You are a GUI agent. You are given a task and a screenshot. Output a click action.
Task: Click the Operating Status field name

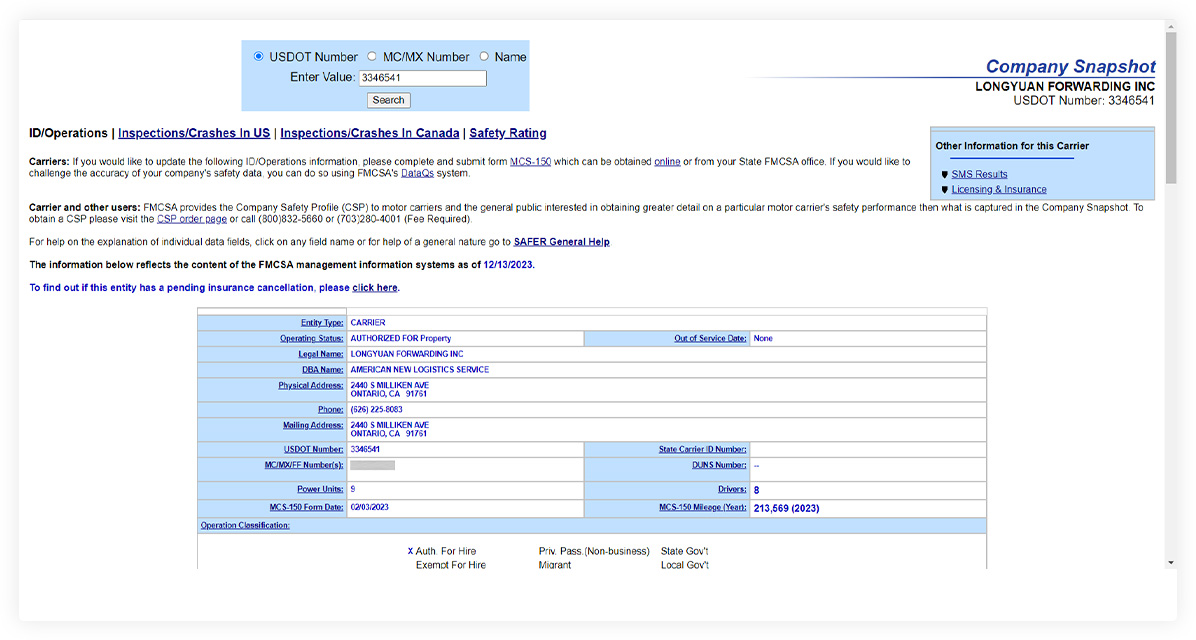tap(311, 339)
